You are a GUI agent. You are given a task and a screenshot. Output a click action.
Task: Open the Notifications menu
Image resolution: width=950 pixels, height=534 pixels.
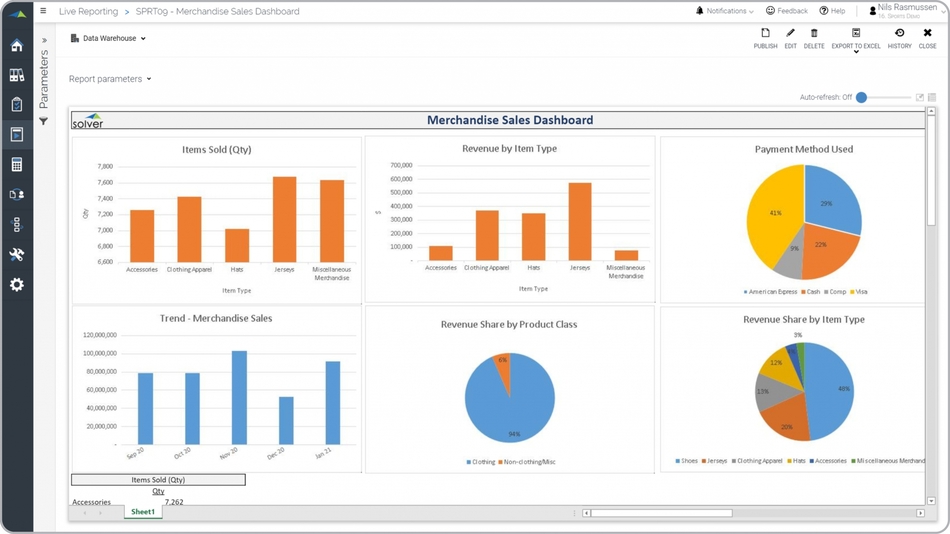(725, 11)
